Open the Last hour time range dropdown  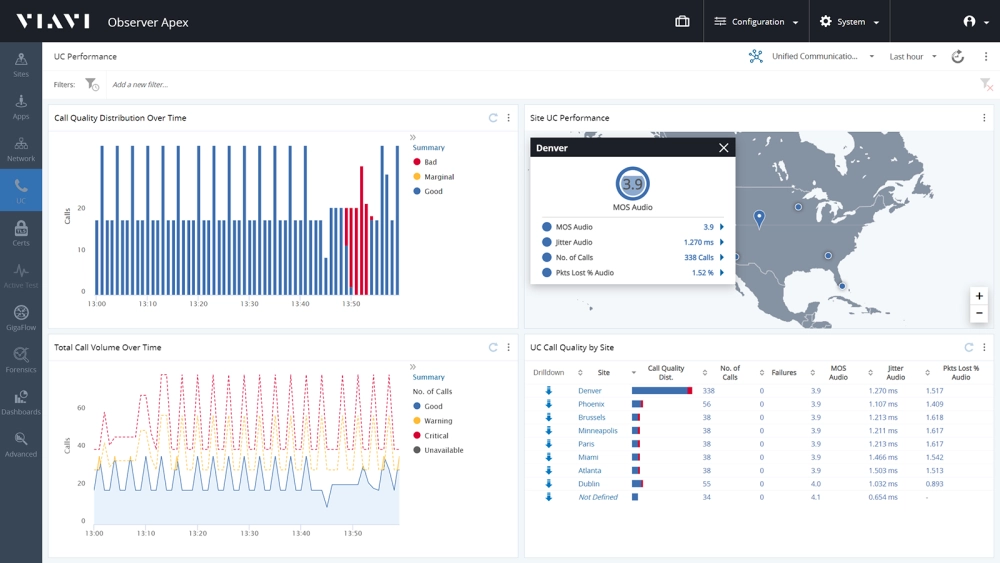click(913, 57)
